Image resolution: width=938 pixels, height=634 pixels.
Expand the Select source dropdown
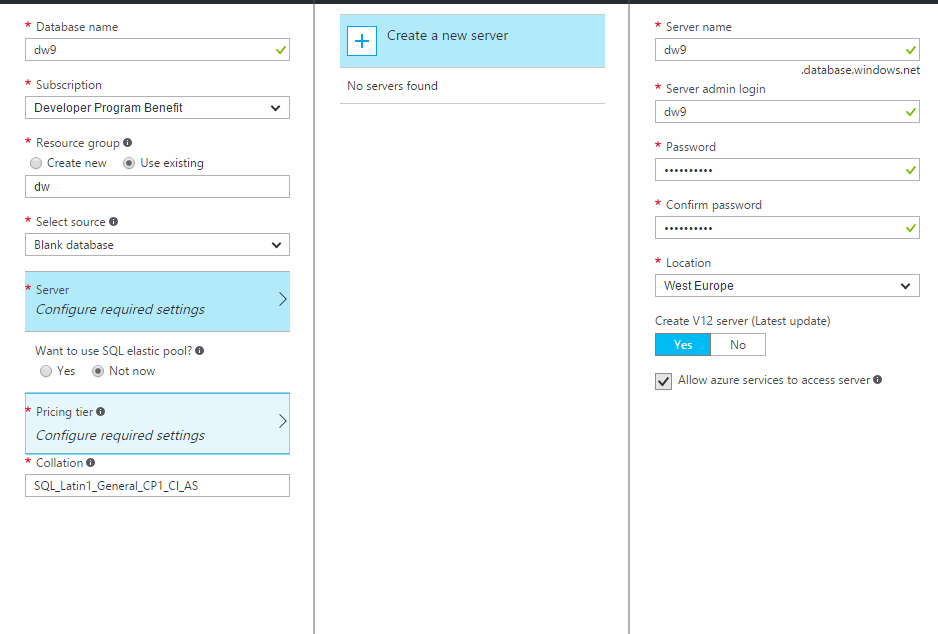157,245
